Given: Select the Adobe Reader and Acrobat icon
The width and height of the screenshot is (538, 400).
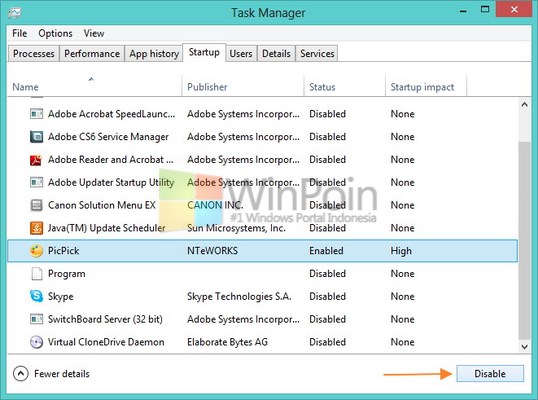Looking at the screenshot, I should 36,160.
